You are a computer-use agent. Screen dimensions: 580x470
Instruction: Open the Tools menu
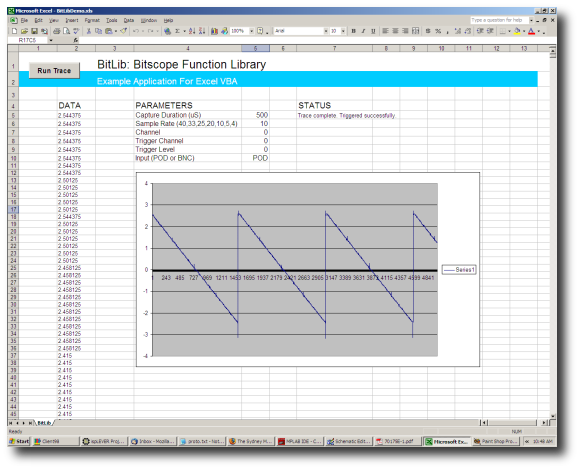(x=111, y=20)
